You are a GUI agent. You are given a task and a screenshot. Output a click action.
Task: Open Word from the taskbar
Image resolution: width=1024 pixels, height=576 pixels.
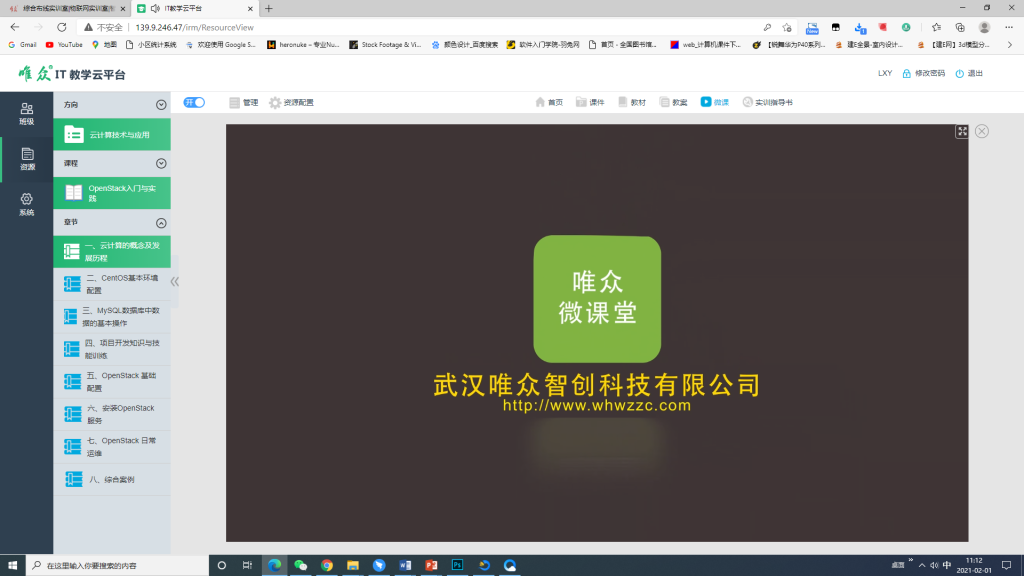(405, 566)
